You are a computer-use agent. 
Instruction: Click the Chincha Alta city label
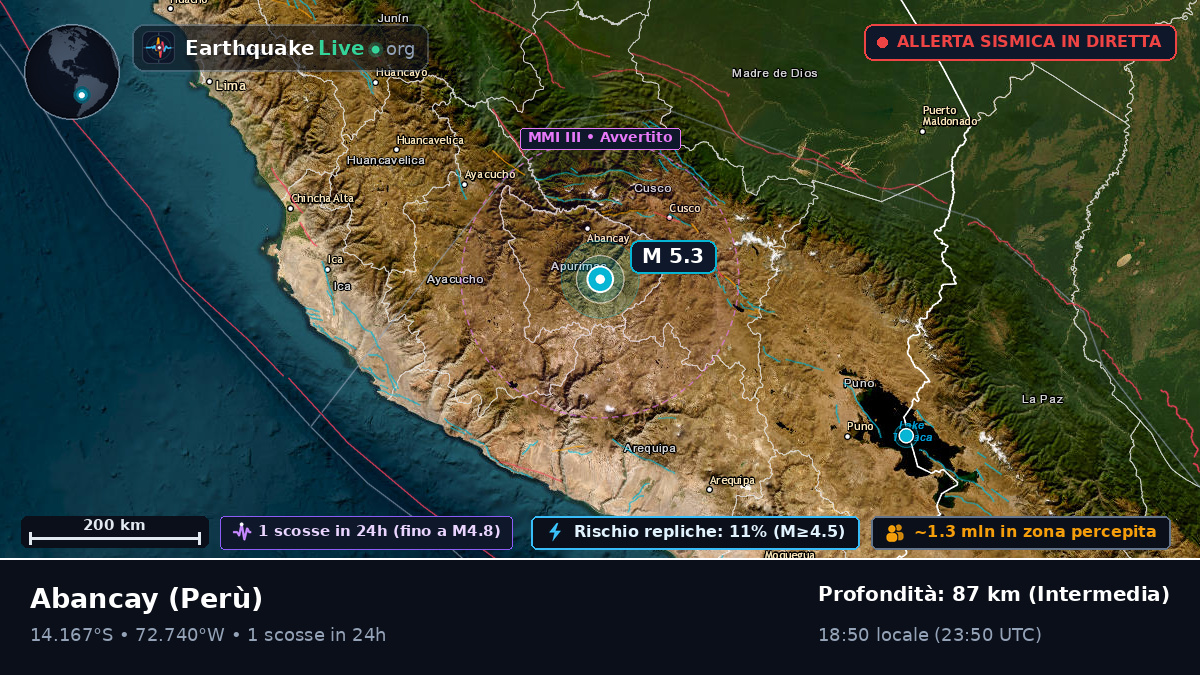(x=325, y=198)
